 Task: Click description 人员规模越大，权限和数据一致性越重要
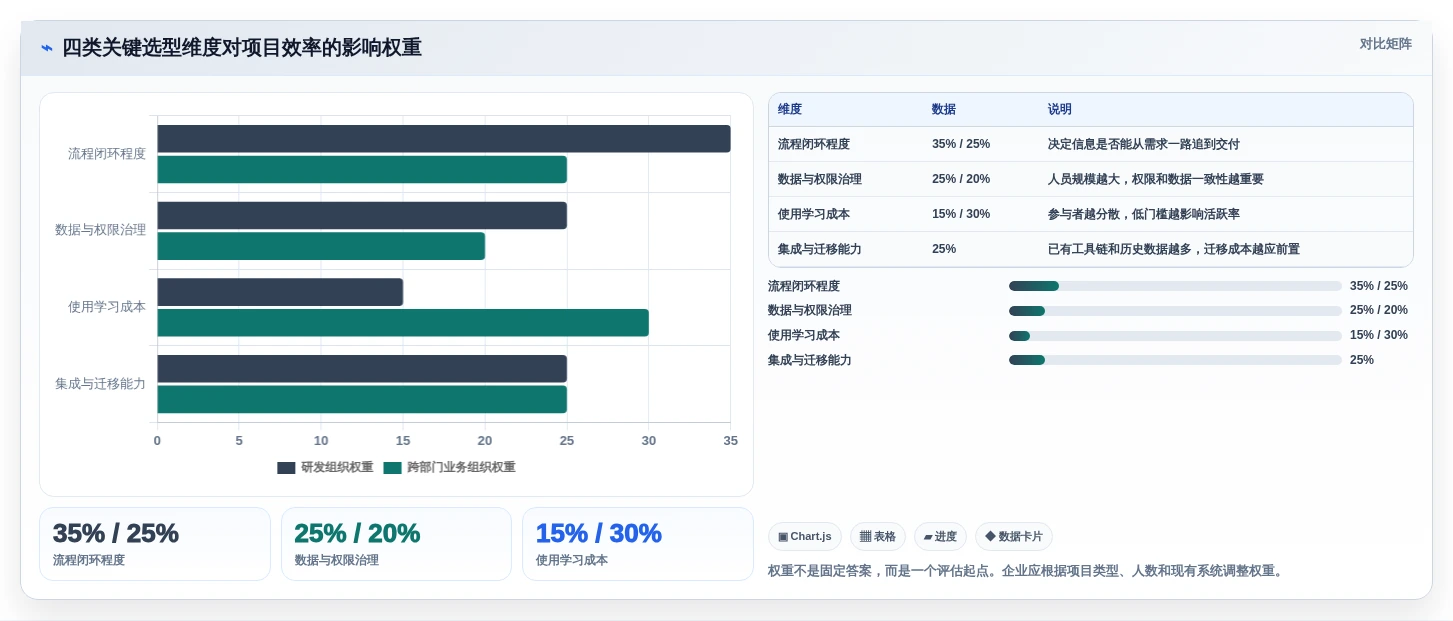click(x=1156, y=179)
